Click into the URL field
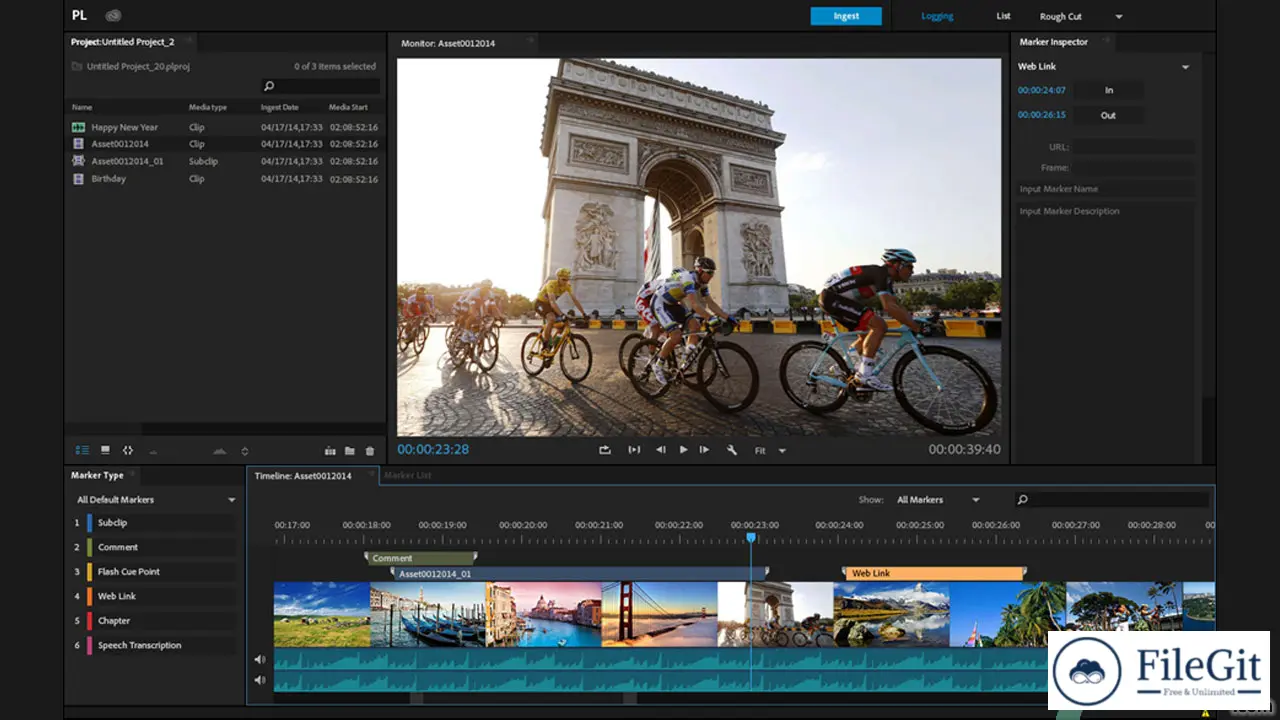The width and height of the screenshot is (1280, 720). 1134,147
